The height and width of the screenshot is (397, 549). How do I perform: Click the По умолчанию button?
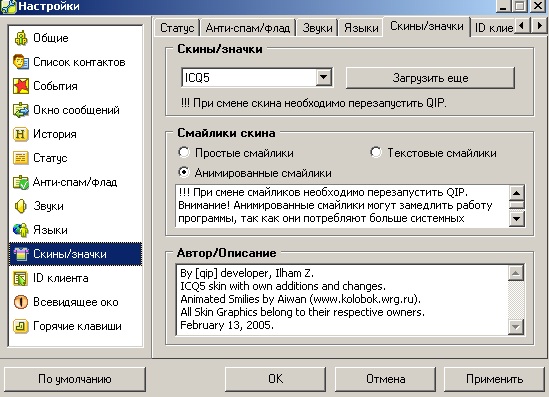tap(75, 379)
